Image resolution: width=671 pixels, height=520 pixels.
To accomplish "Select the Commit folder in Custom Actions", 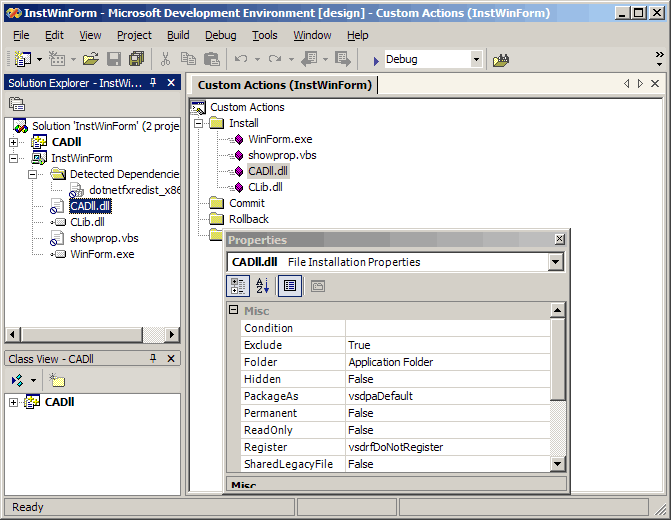I will coord(246,203).
